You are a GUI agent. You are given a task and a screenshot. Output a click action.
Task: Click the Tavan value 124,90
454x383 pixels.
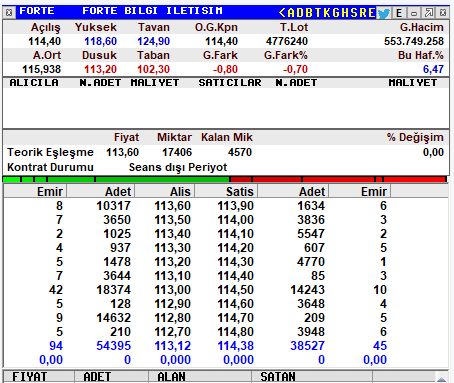coord(153,41)
